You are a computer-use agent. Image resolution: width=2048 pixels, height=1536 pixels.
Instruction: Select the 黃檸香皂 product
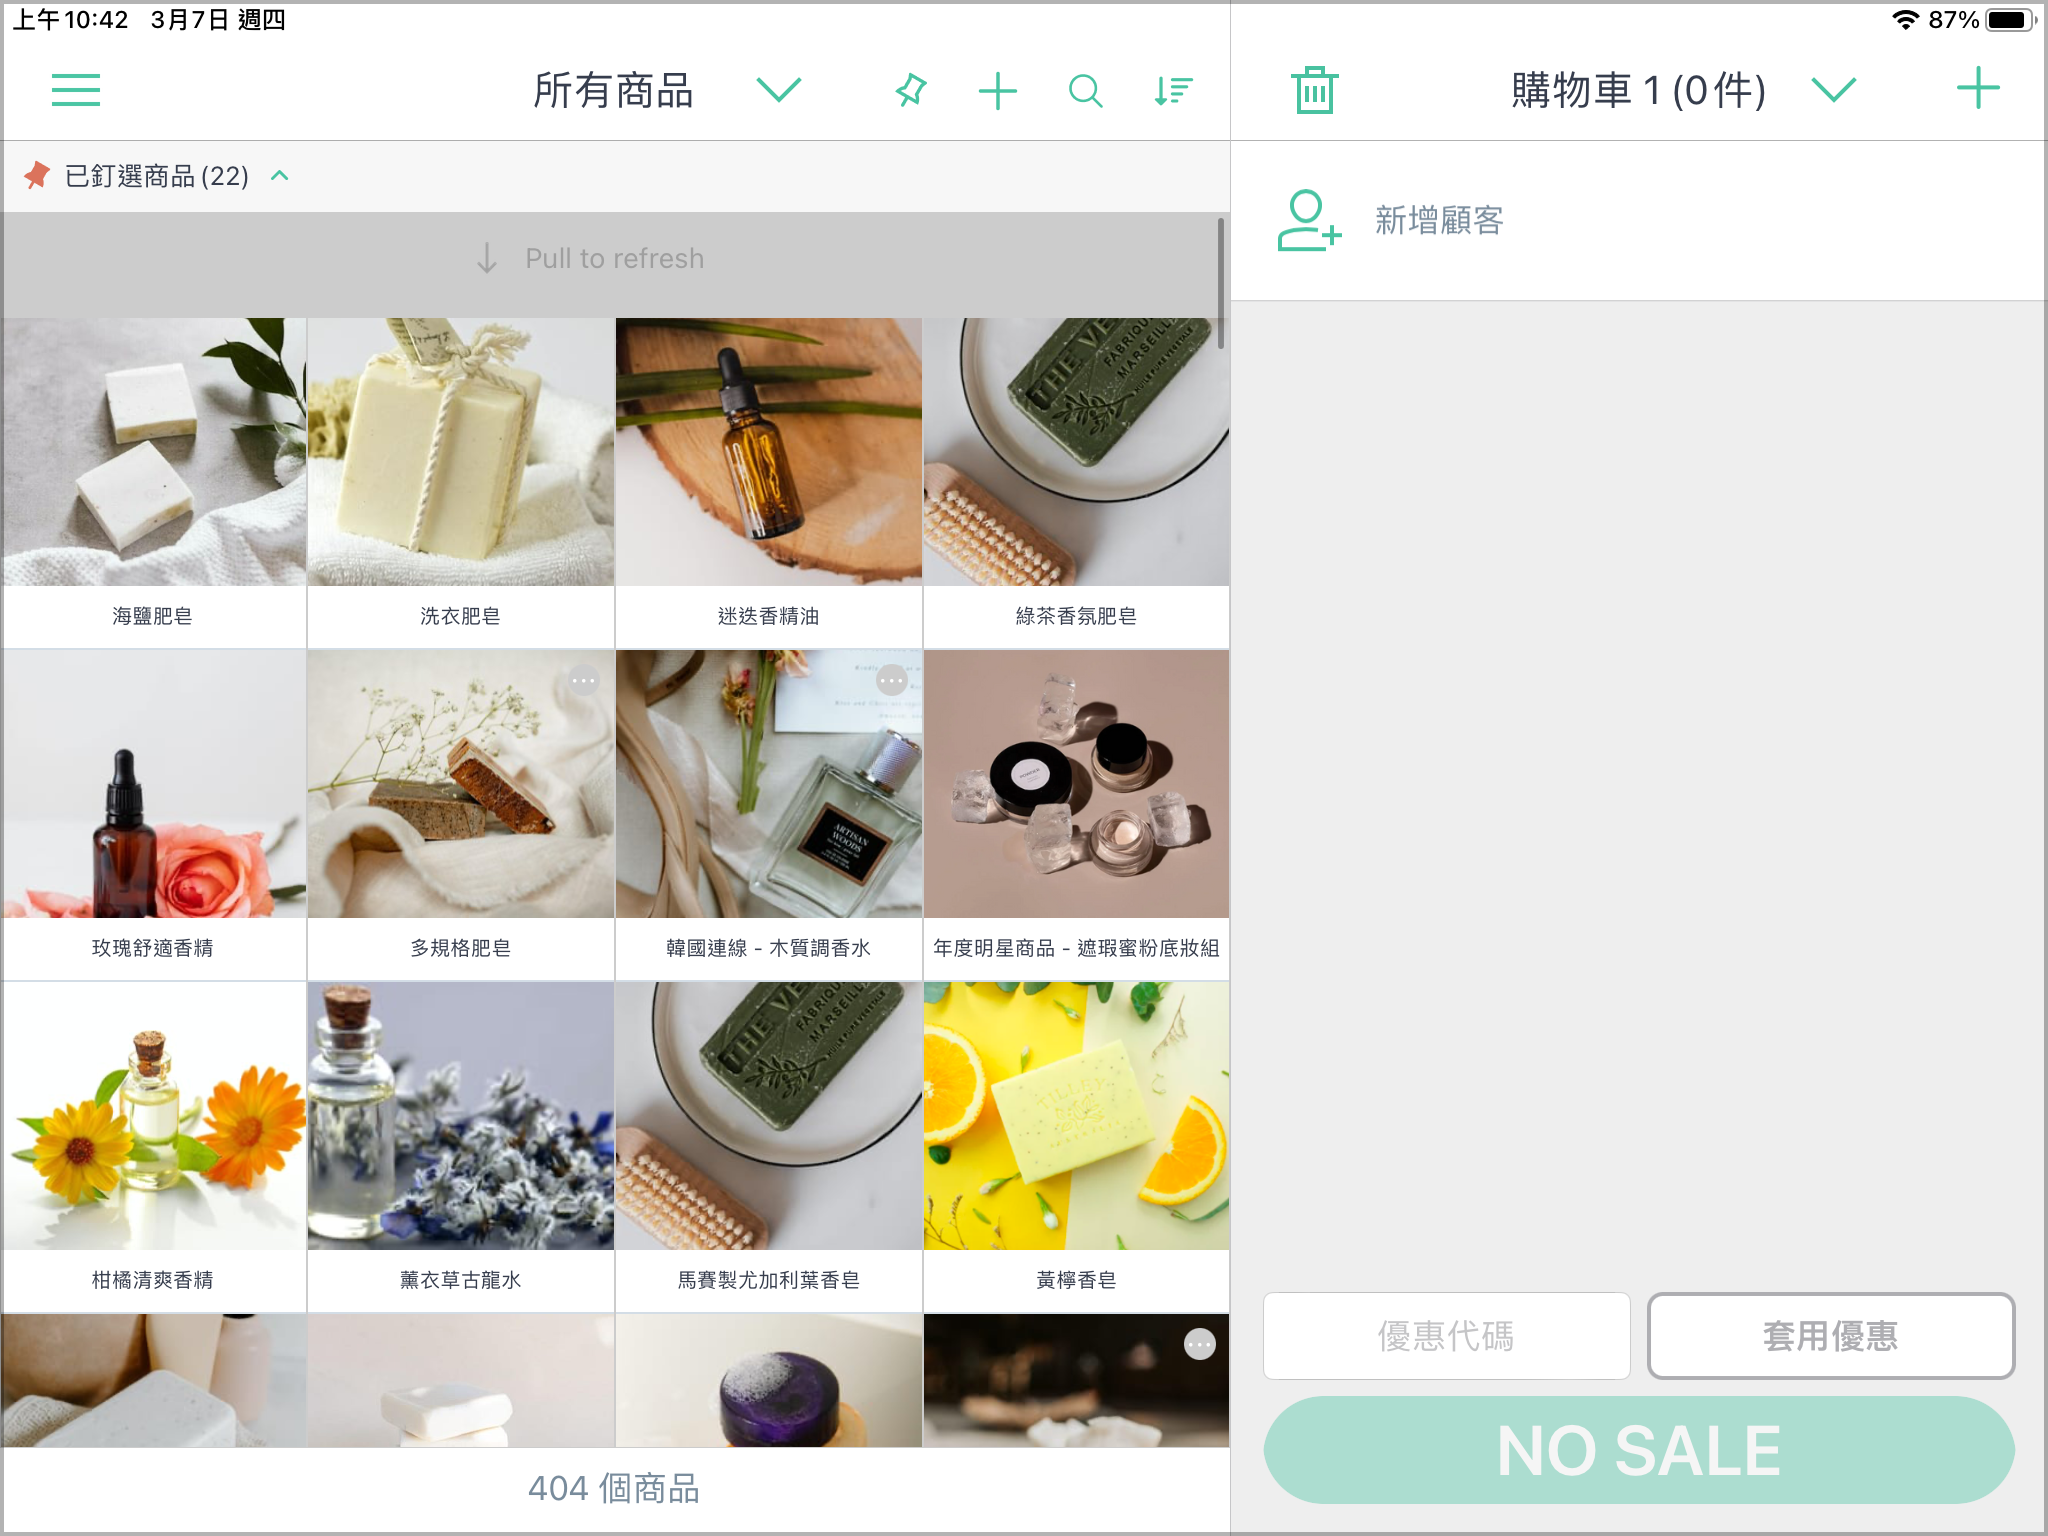point(1076,1147)
